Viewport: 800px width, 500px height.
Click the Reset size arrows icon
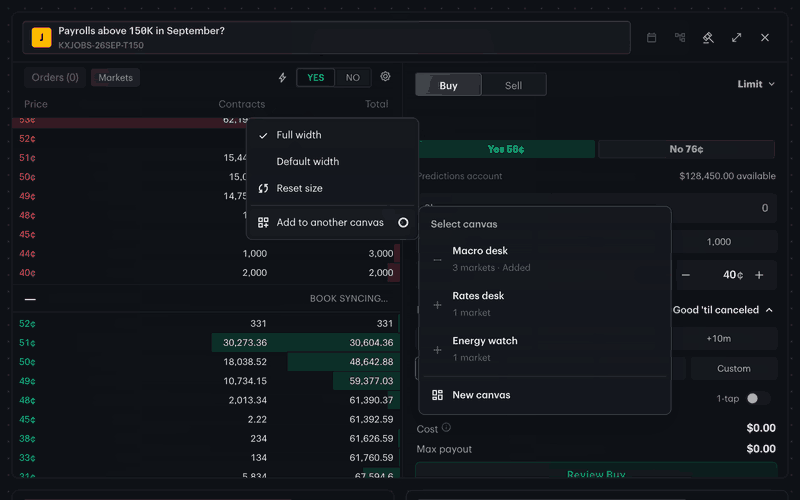click(263, 188)
